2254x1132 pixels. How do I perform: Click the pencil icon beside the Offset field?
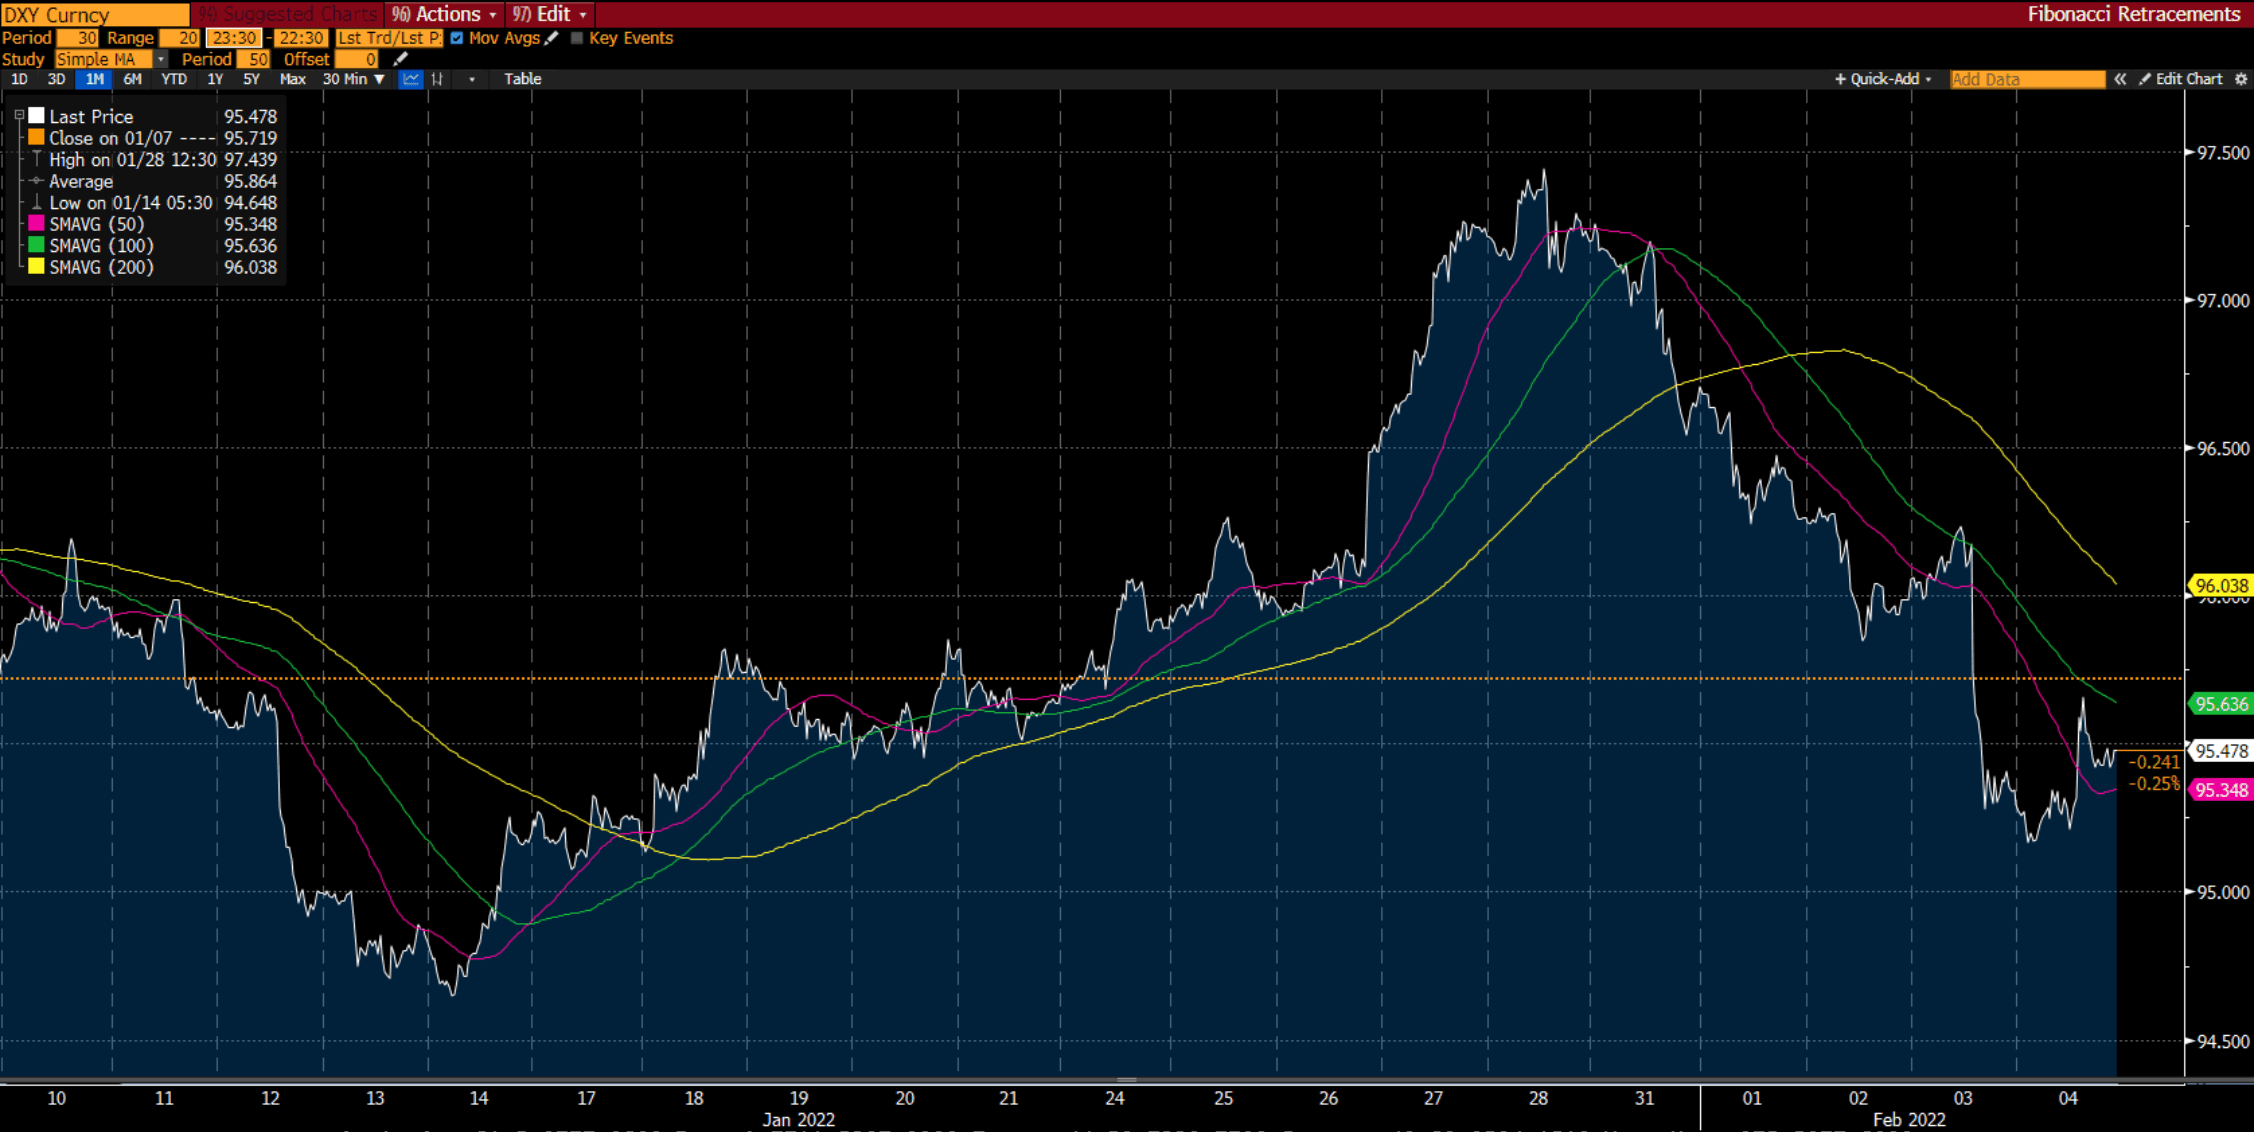[400, 59]
